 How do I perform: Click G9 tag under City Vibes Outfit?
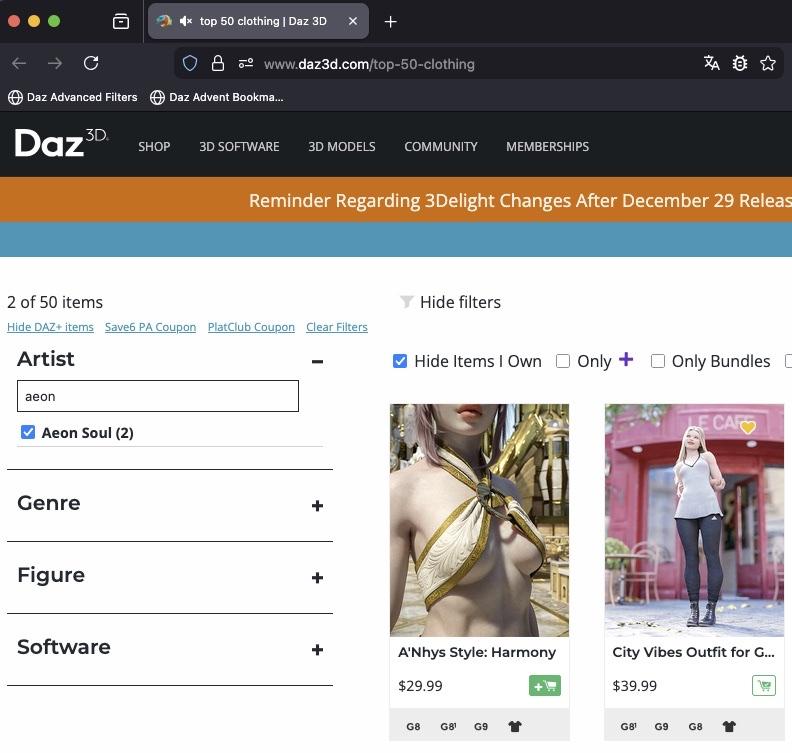[661, 726]
